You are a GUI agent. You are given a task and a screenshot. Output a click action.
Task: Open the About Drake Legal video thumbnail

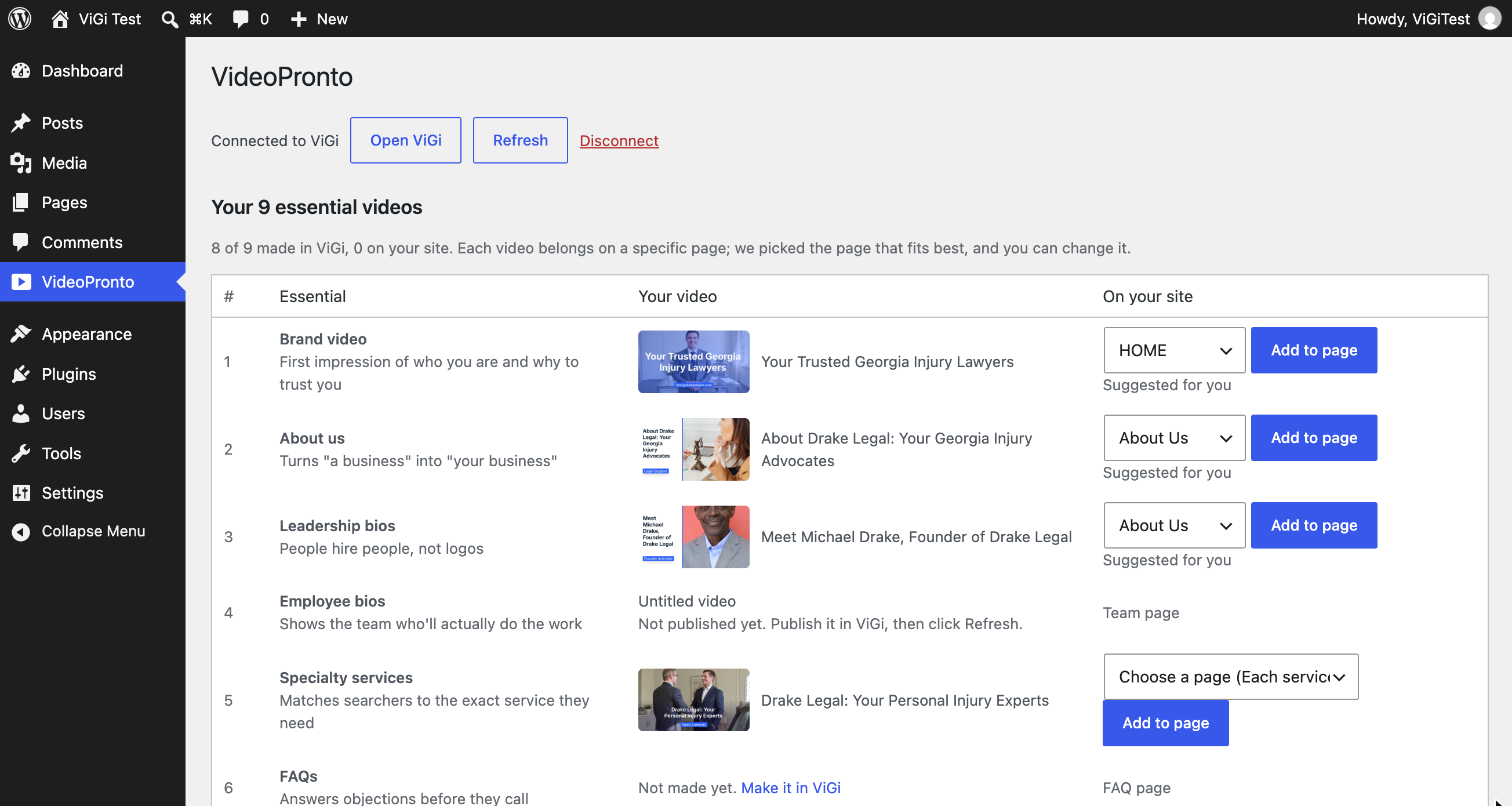click(694, 450)
